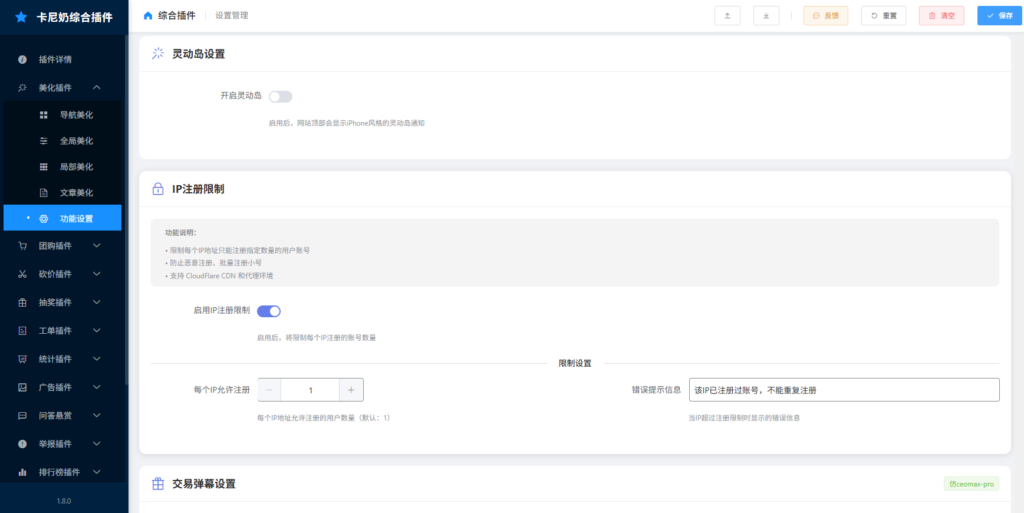The width and height of the screenshot is (1024, 513).
Task: Decrease 每个IP允许注册 with minus button
Action: pos(269,390)
